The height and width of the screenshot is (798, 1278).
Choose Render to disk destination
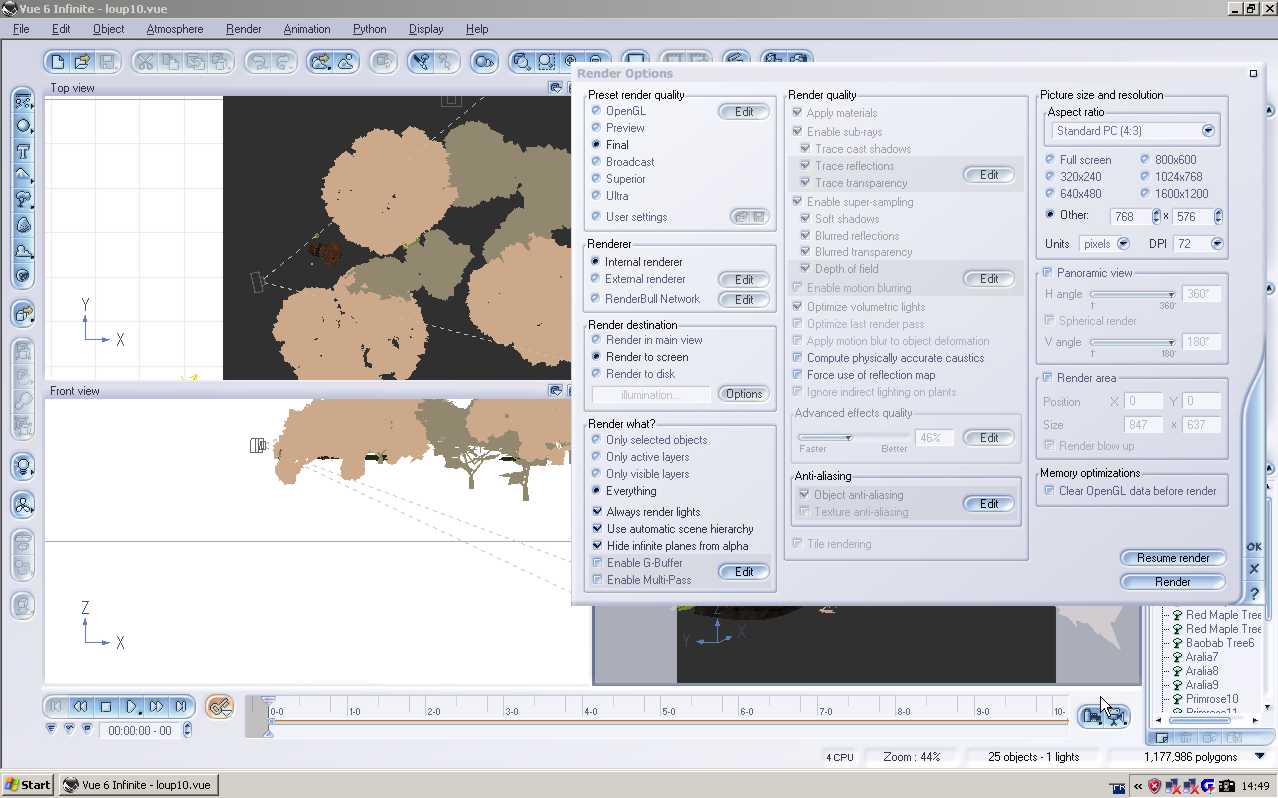596,374
